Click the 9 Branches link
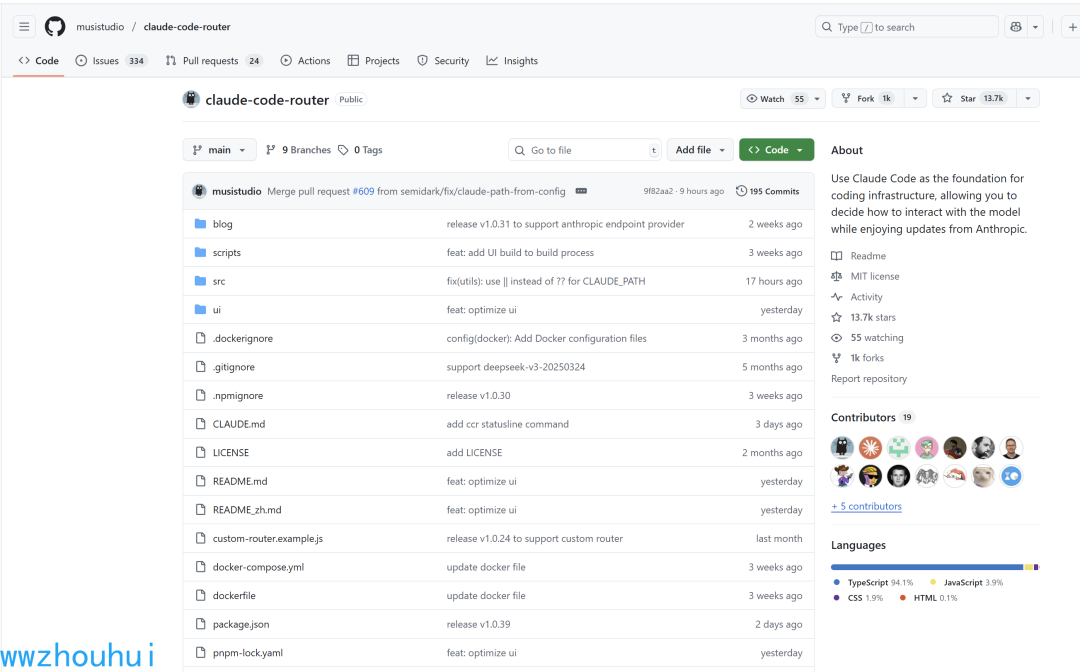This screenshot has width=1080, height=672. (298, 150)
